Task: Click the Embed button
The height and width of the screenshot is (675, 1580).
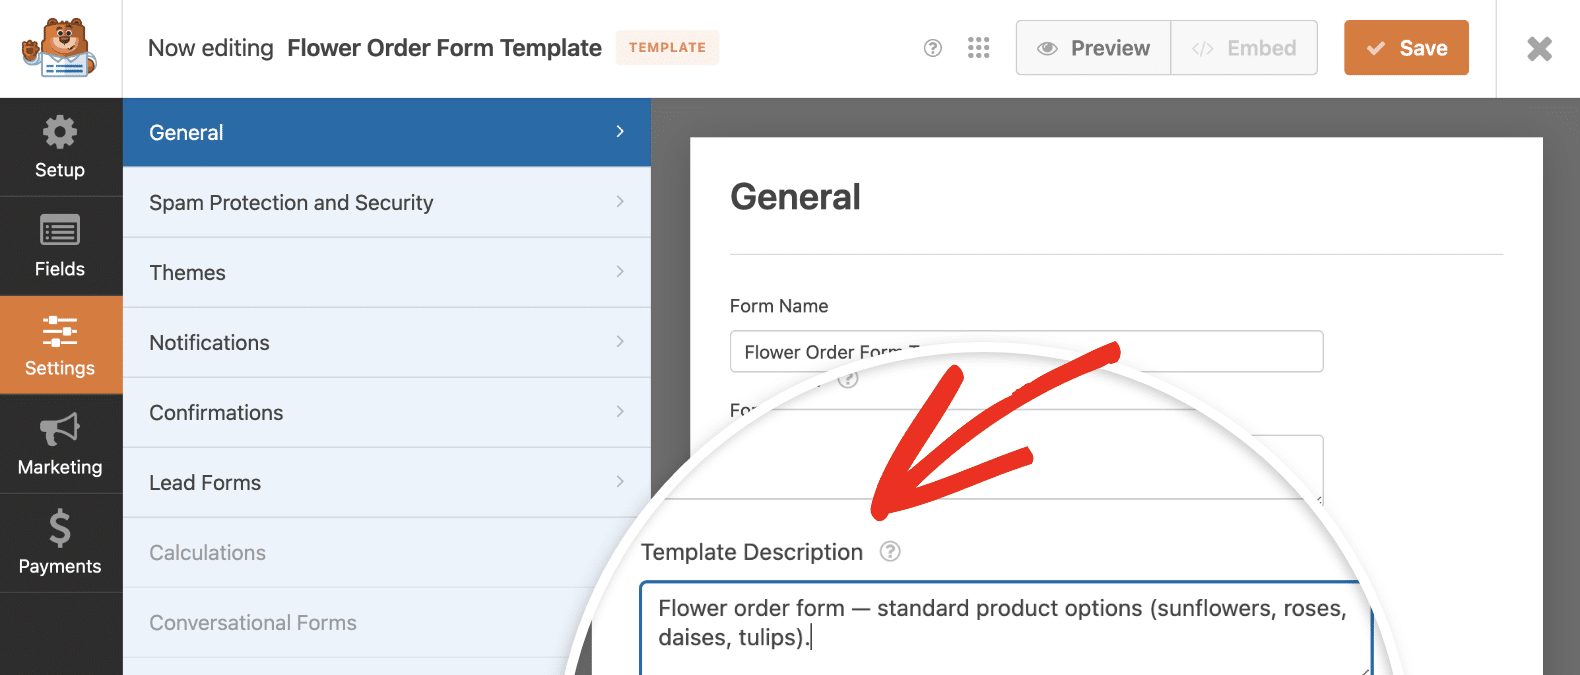Action: [x=1244, y=48]
